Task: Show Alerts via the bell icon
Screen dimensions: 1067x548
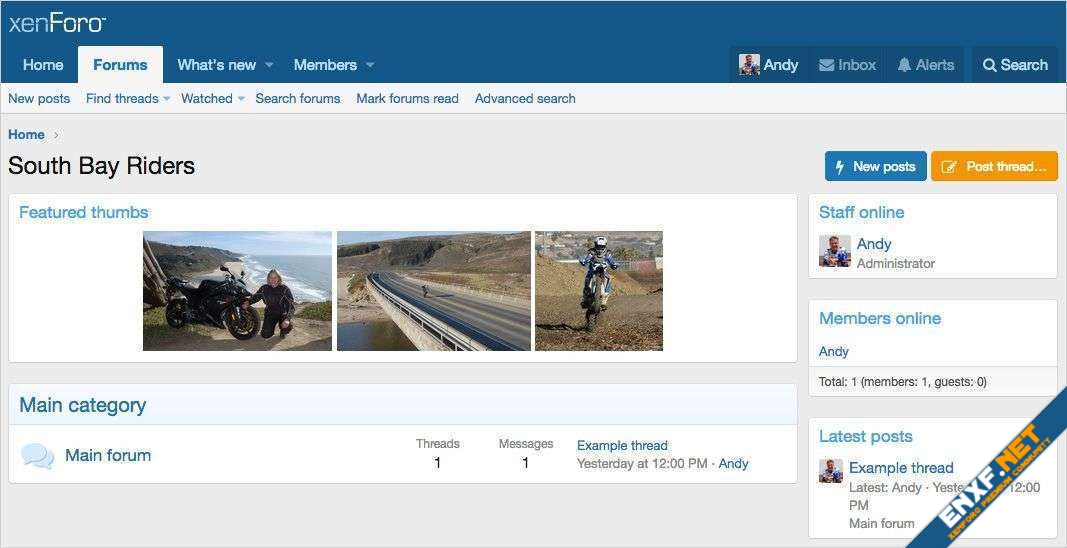Action: (x=904, y=65)
